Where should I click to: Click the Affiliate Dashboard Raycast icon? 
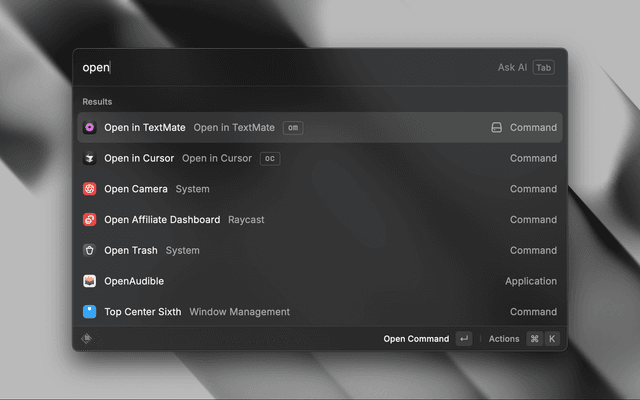[90, 220]
